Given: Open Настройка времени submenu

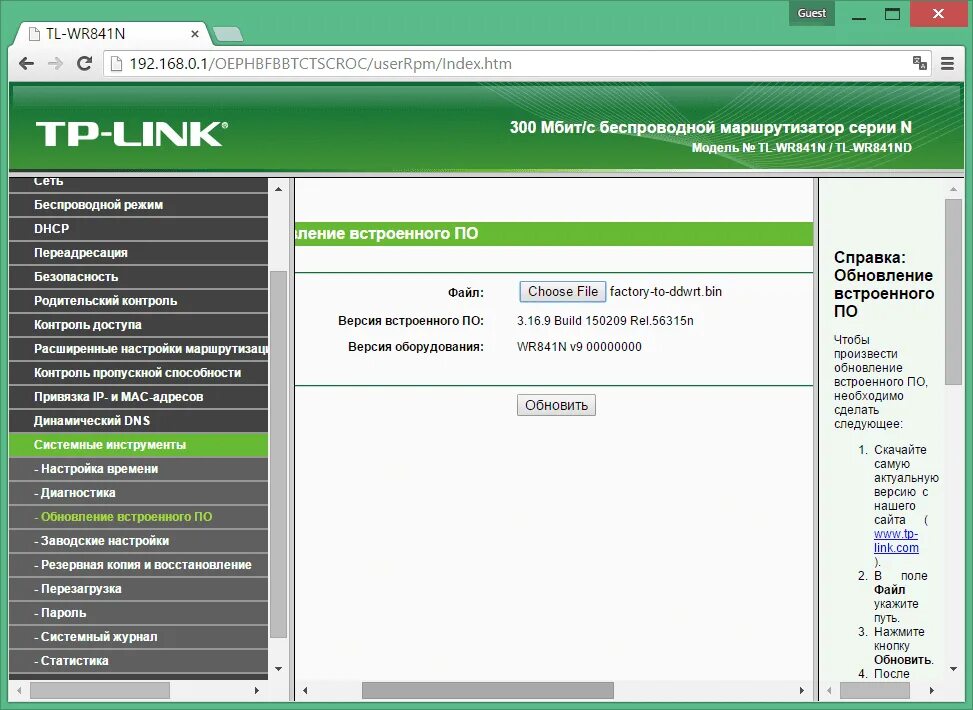Looking at the screenshot, I should tap(138, 469).
